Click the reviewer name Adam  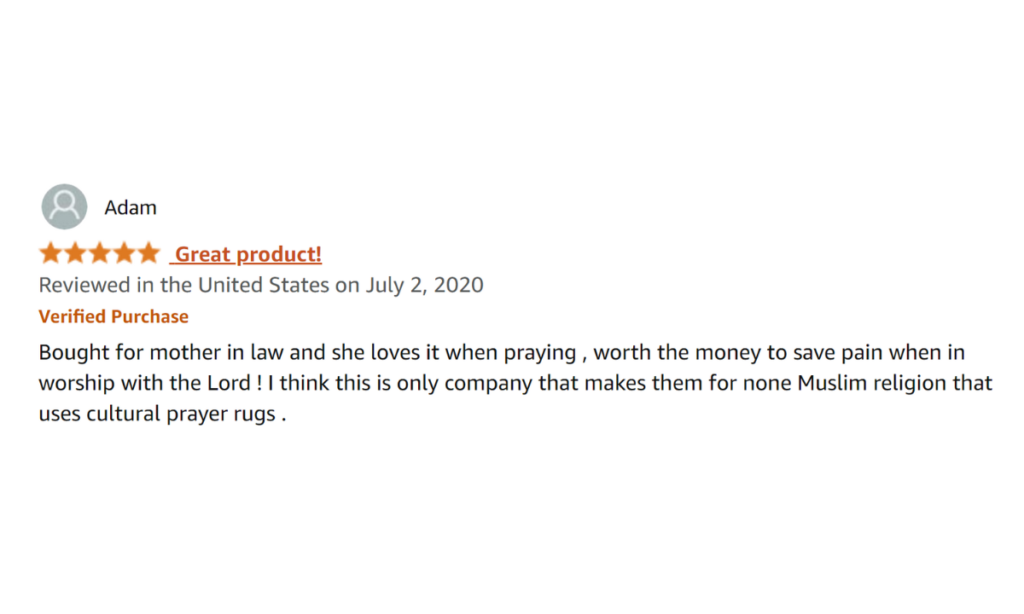coord(130,208)
